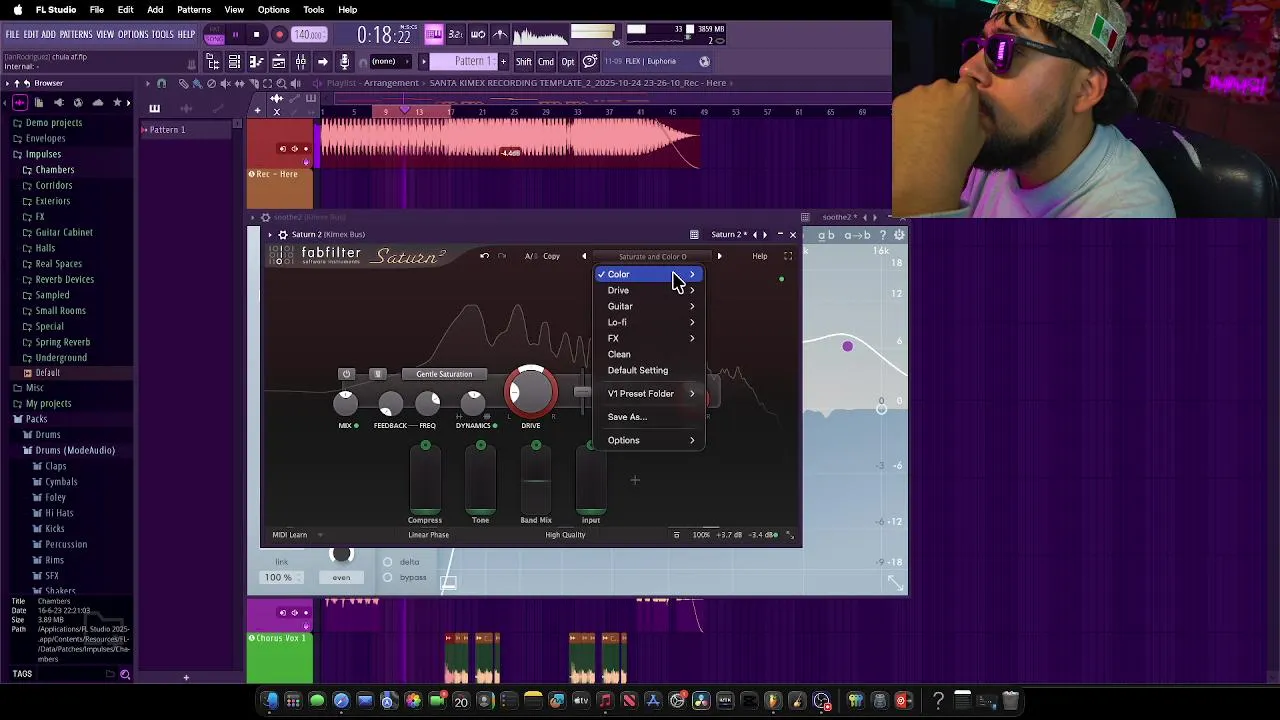Viewport: 1280px width, 720px height.
Task: Open the FL Studio TOOLS menu
Action: (162, 34)
